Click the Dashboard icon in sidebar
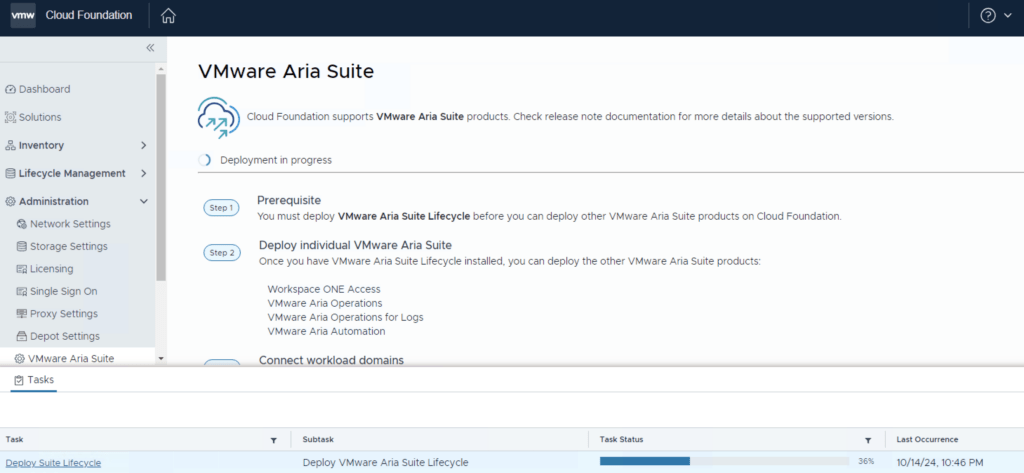Viewport: 1024px width, 473px height. (x=11, y=89)
